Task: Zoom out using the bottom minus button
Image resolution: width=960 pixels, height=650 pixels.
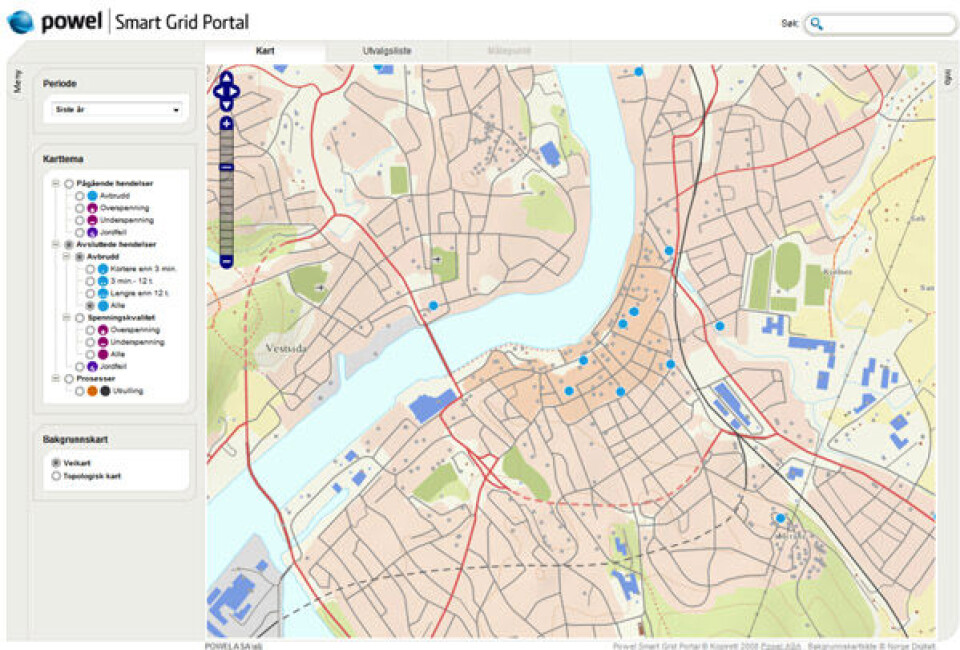Action: pyautogui.click(x=227, y=261)
